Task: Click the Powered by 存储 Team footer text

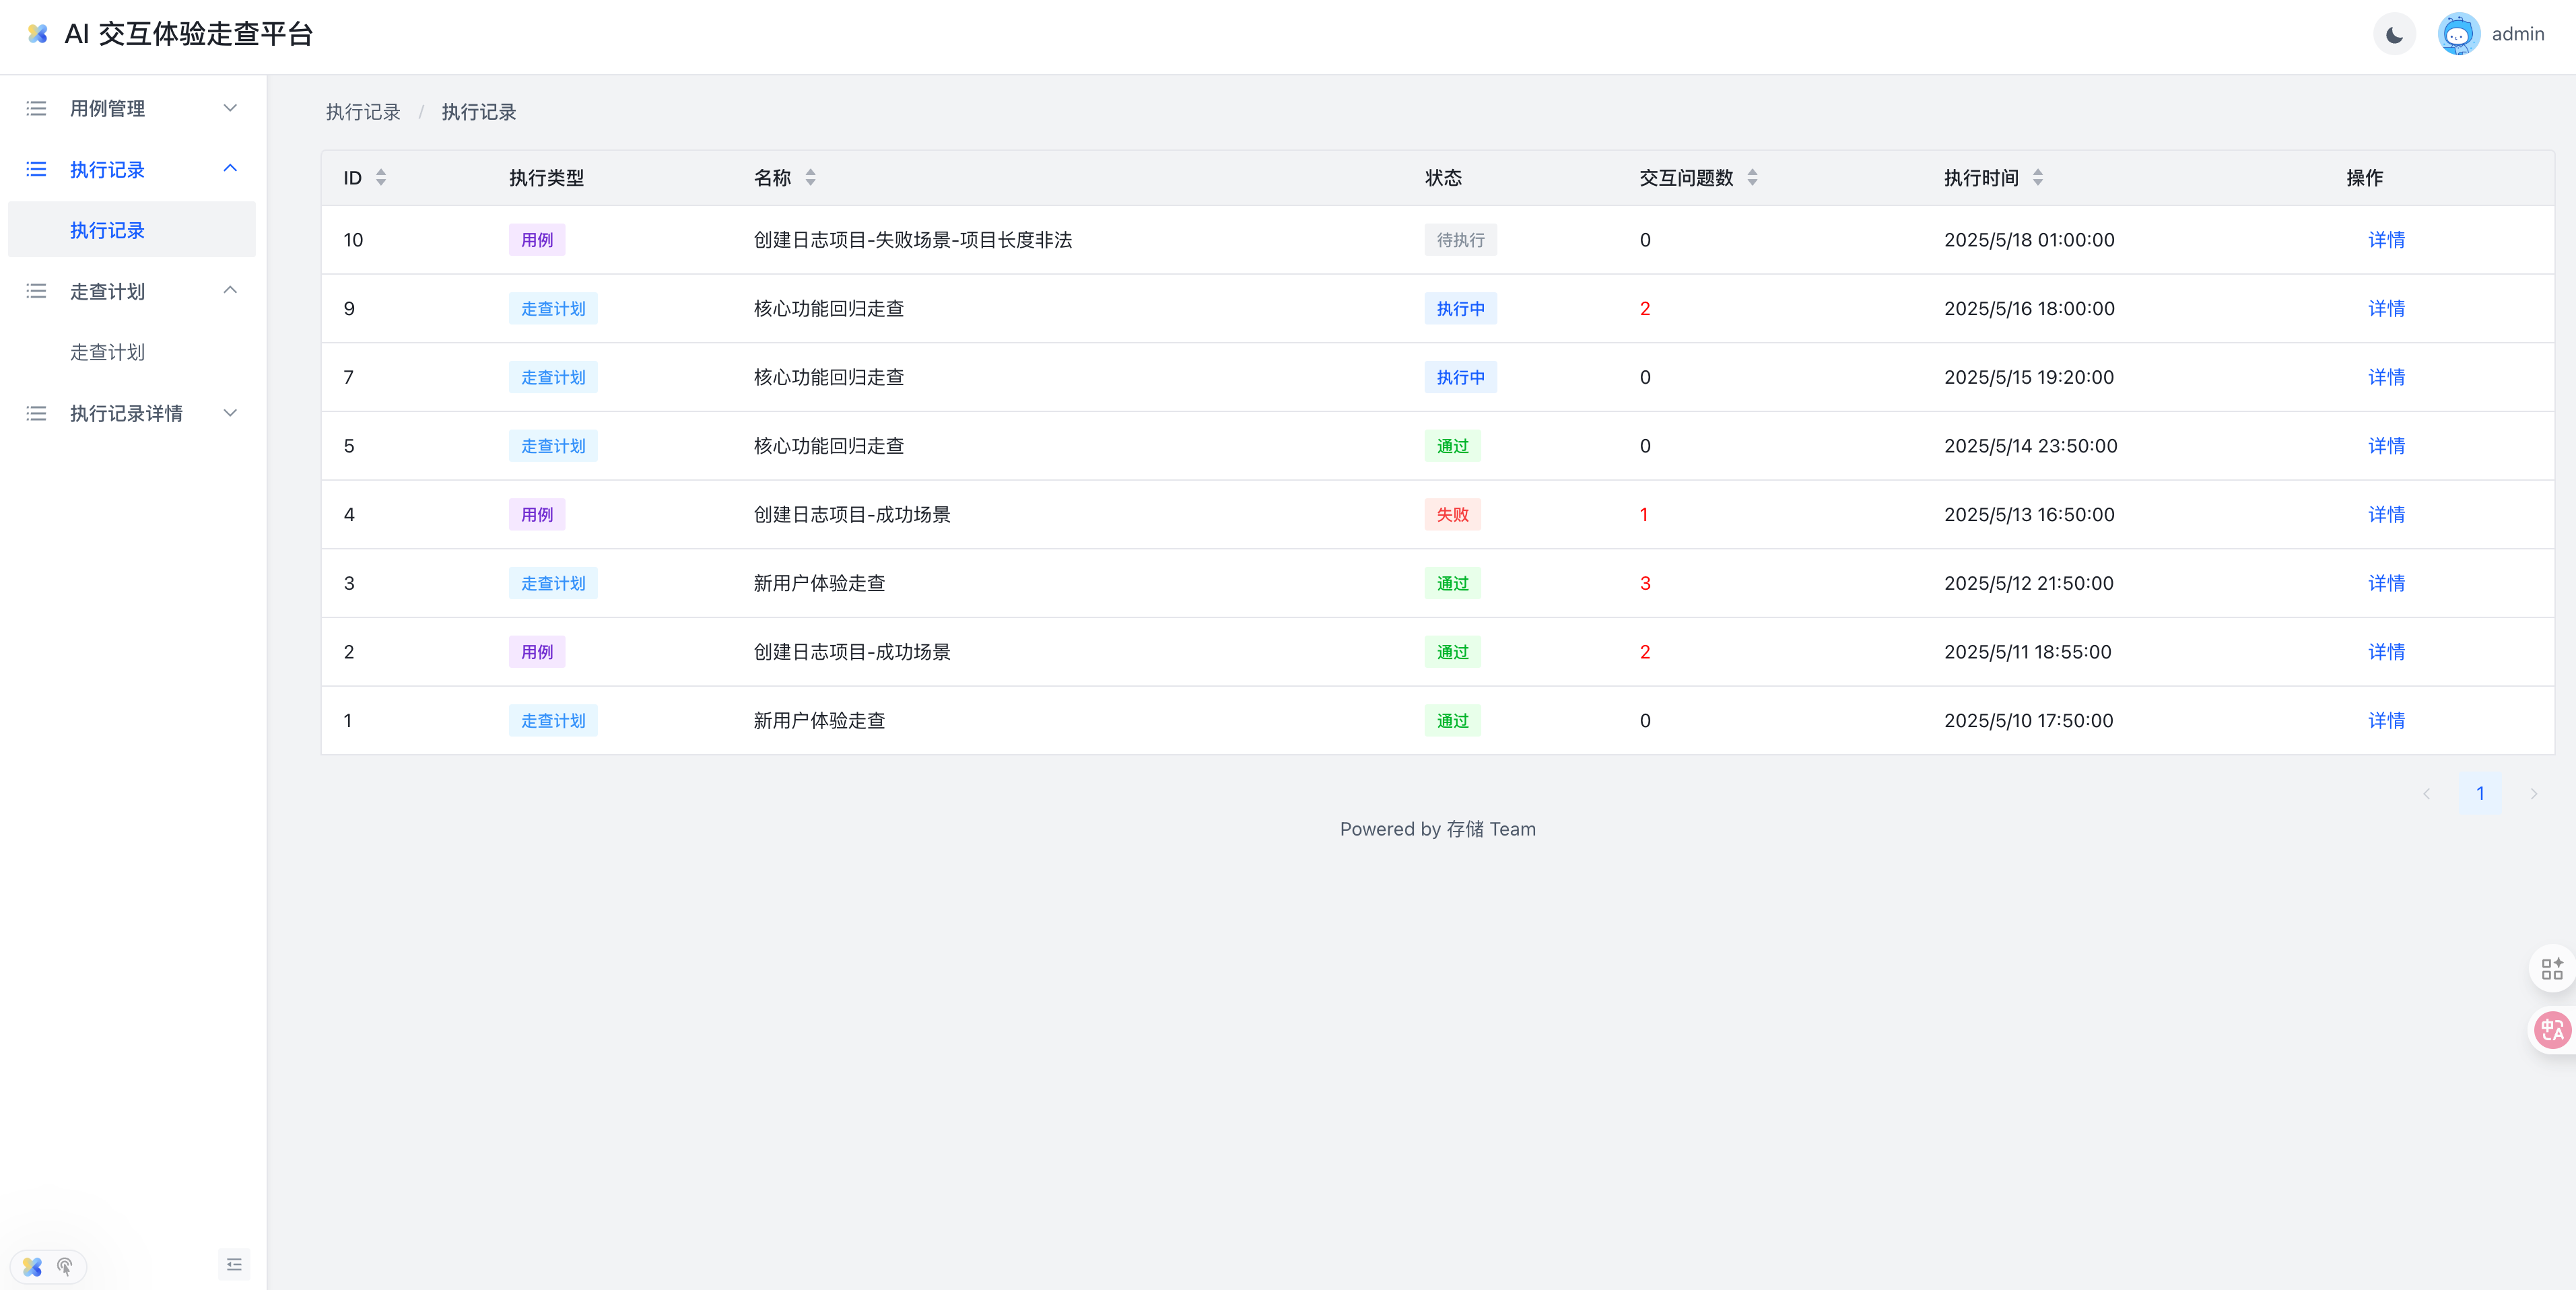Action: [x=1438, y=829]
